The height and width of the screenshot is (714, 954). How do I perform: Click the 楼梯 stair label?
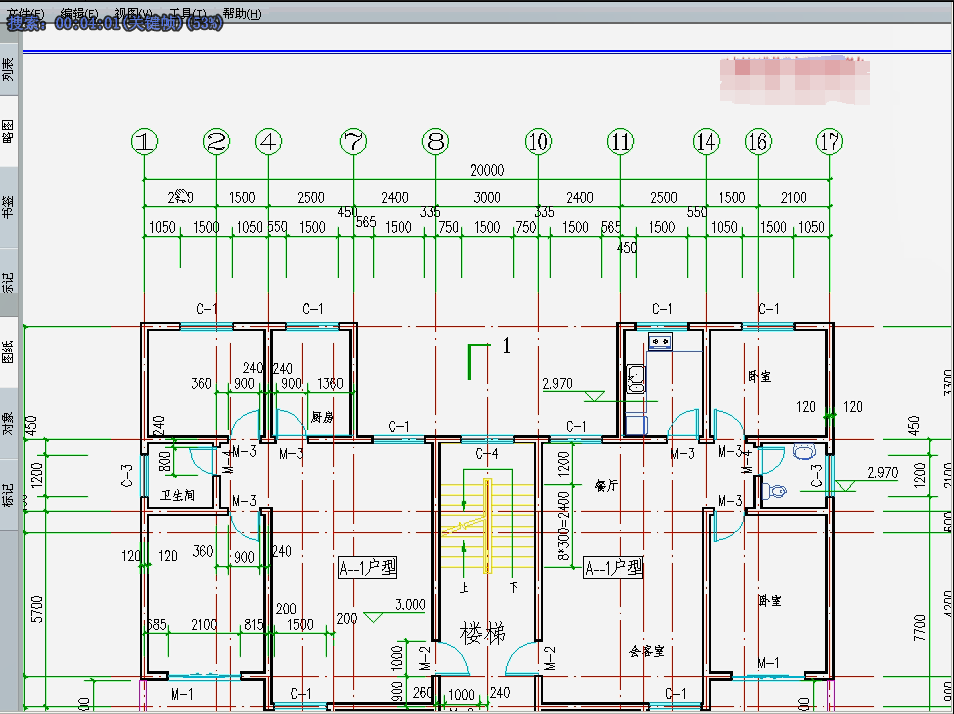click(483, 634)
